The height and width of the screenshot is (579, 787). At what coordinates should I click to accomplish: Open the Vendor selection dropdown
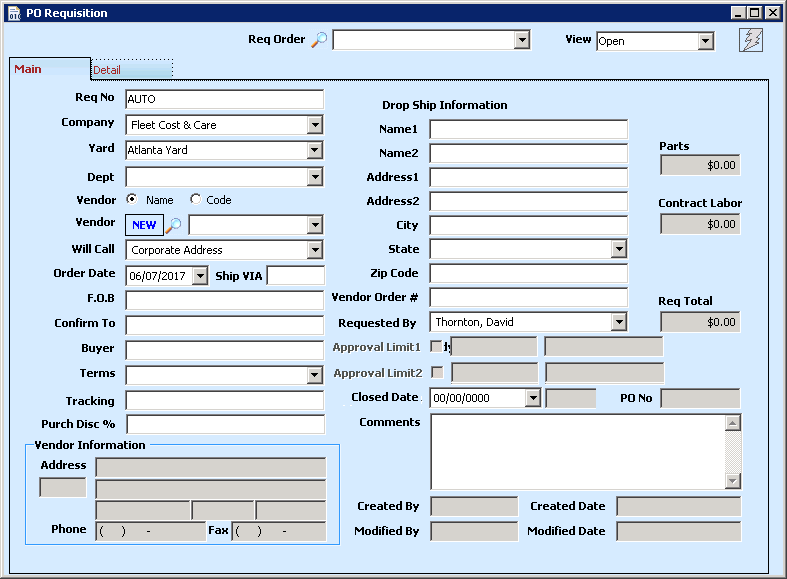[x=315, y=225]
